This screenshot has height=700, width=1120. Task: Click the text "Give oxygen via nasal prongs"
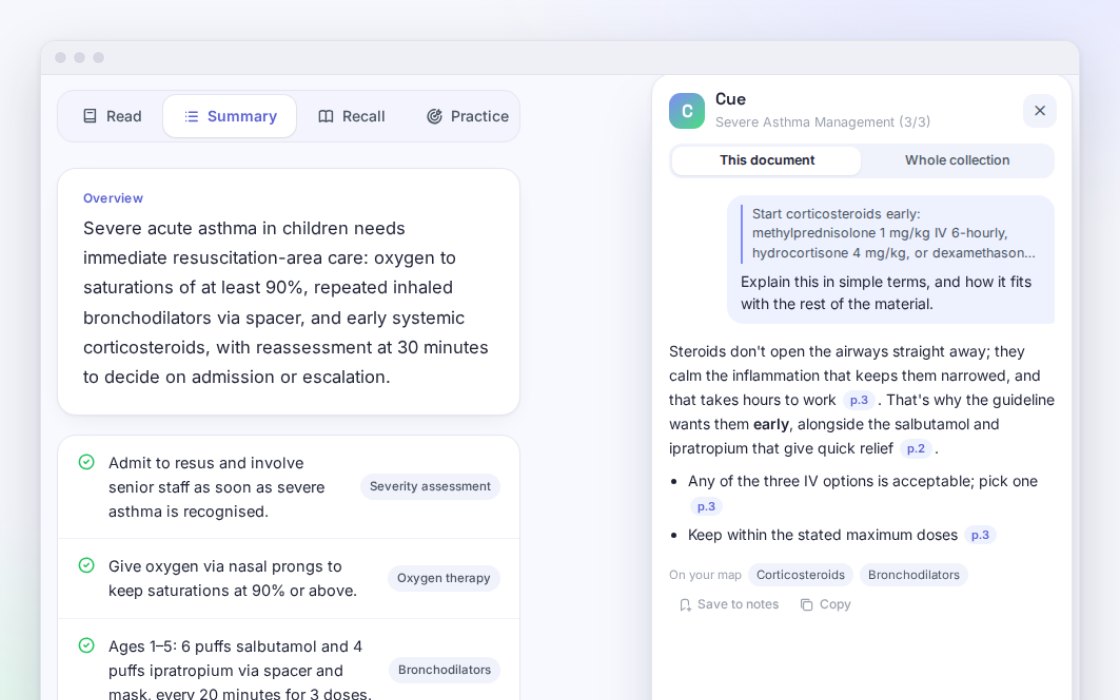coord(232,579)
